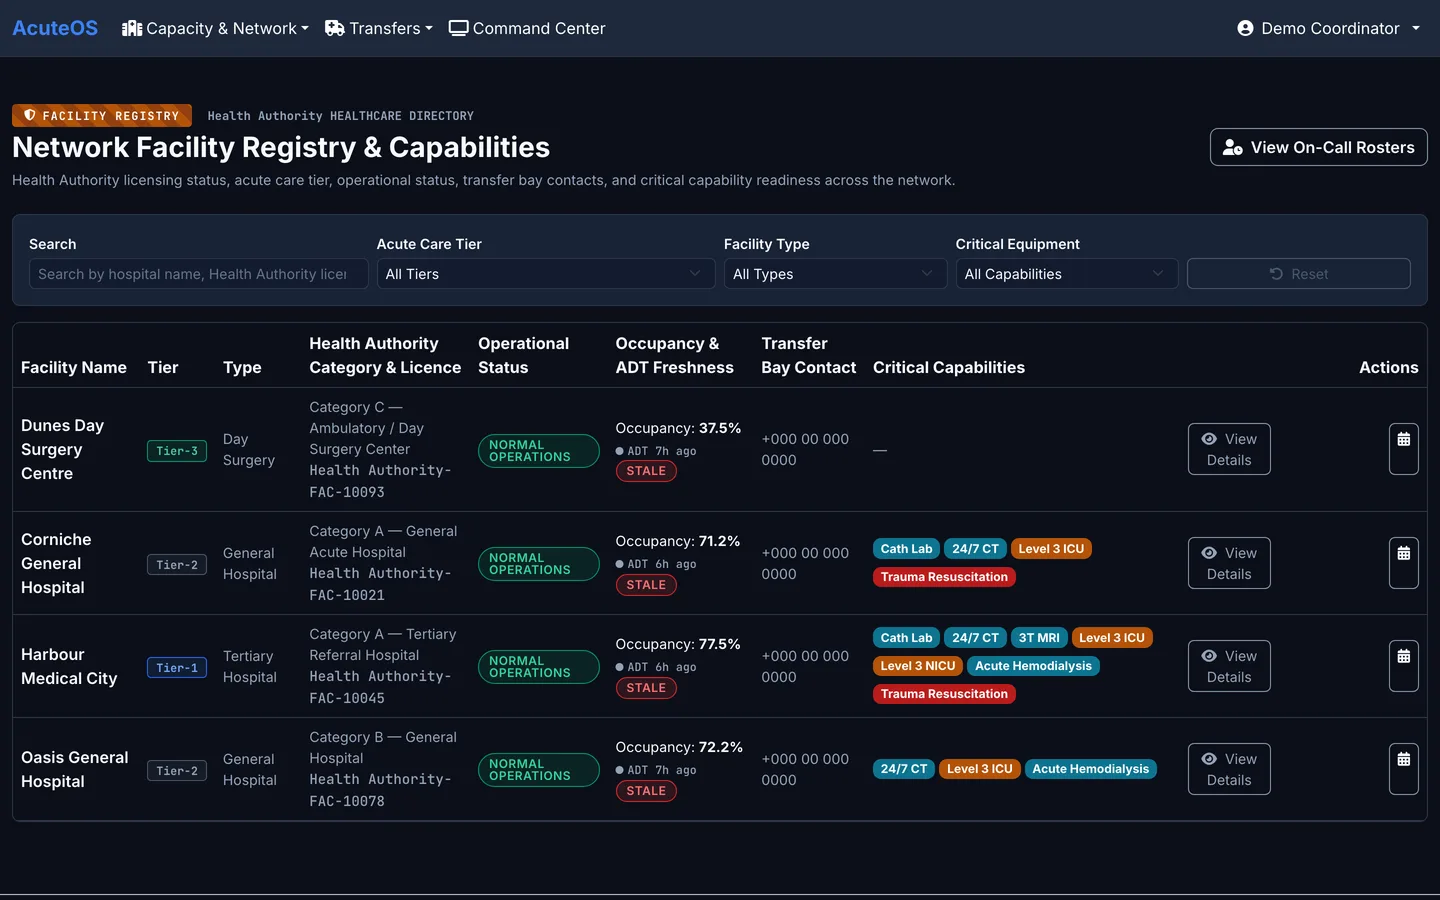View Details for Corniche General Hospital
Screen dimensions: 1440x900
pos(1229,563)
